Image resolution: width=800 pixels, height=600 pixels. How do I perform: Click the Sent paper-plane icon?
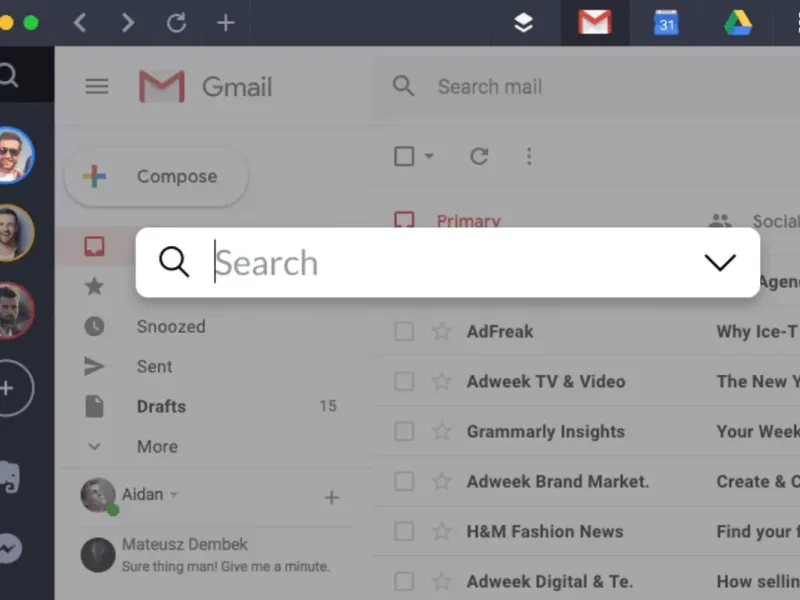pos(94,366)
